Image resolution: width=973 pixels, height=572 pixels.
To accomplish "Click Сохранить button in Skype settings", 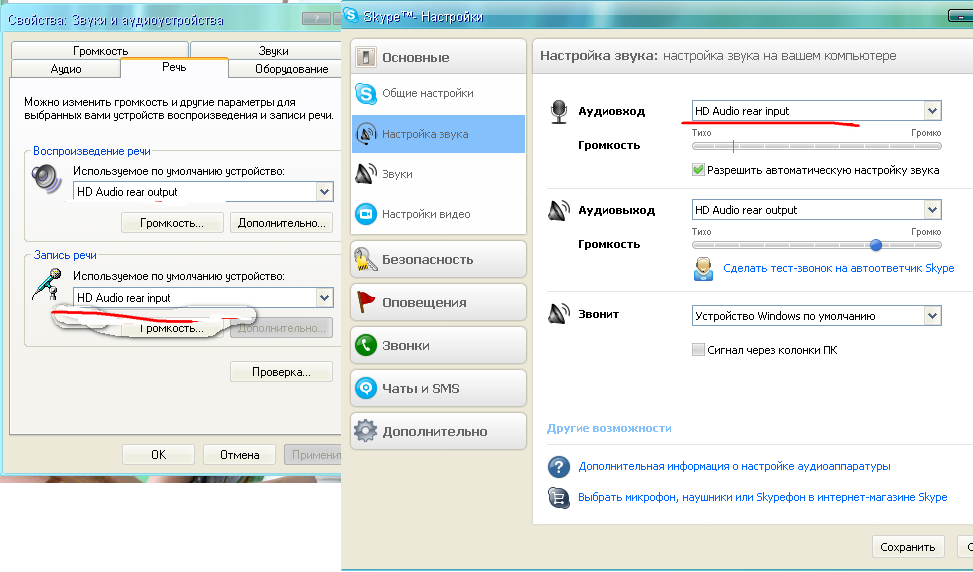I will tap(908, 547).
